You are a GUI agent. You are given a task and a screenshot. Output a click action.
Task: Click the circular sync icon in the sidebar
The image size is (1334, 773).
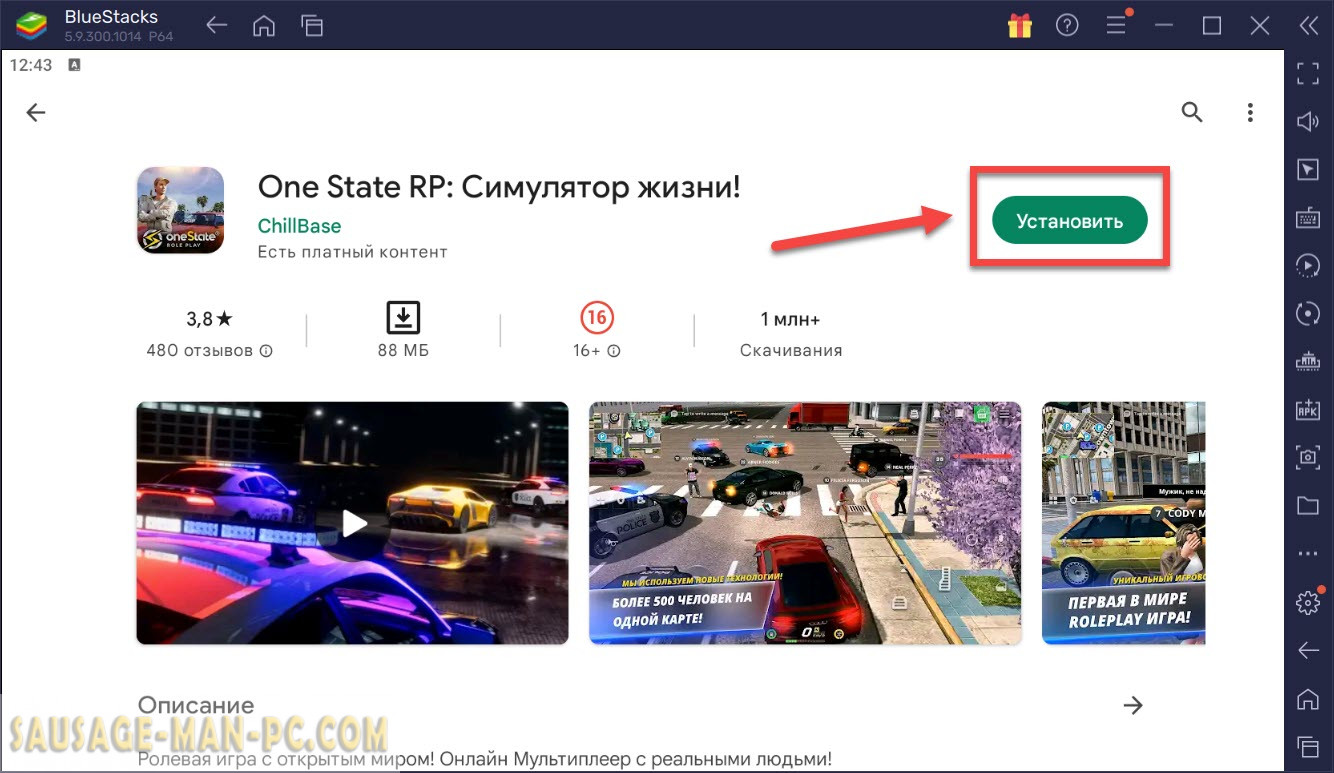[x=1307, y=313]
